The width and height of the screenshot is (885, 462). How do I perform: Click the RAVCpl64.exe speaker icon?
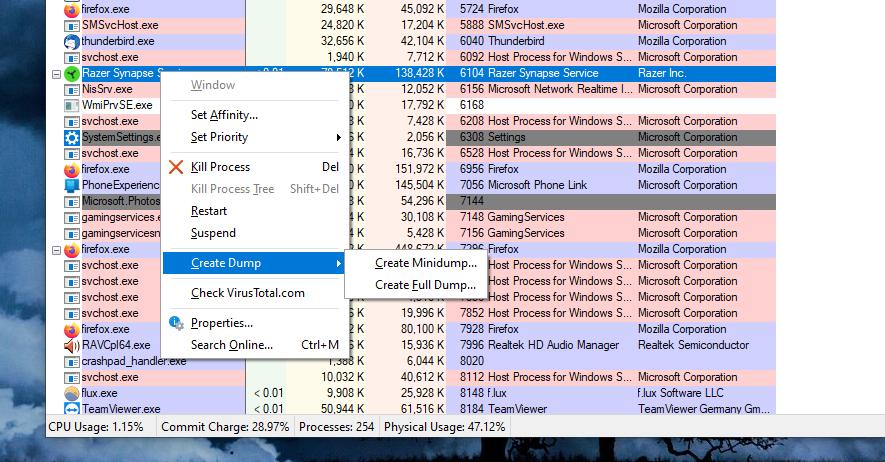72,345
